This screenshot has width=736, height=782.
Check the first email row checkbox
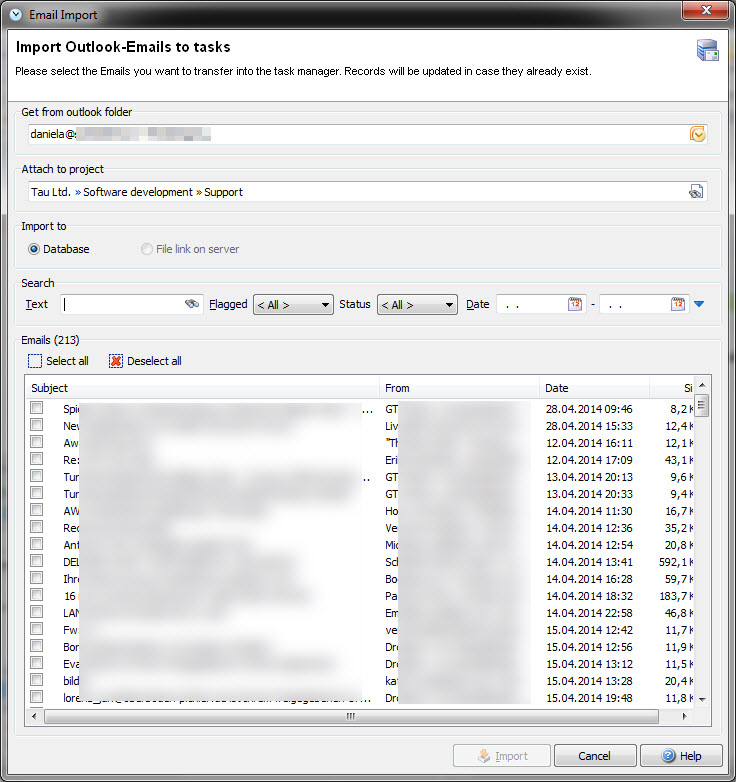(37, 408)
